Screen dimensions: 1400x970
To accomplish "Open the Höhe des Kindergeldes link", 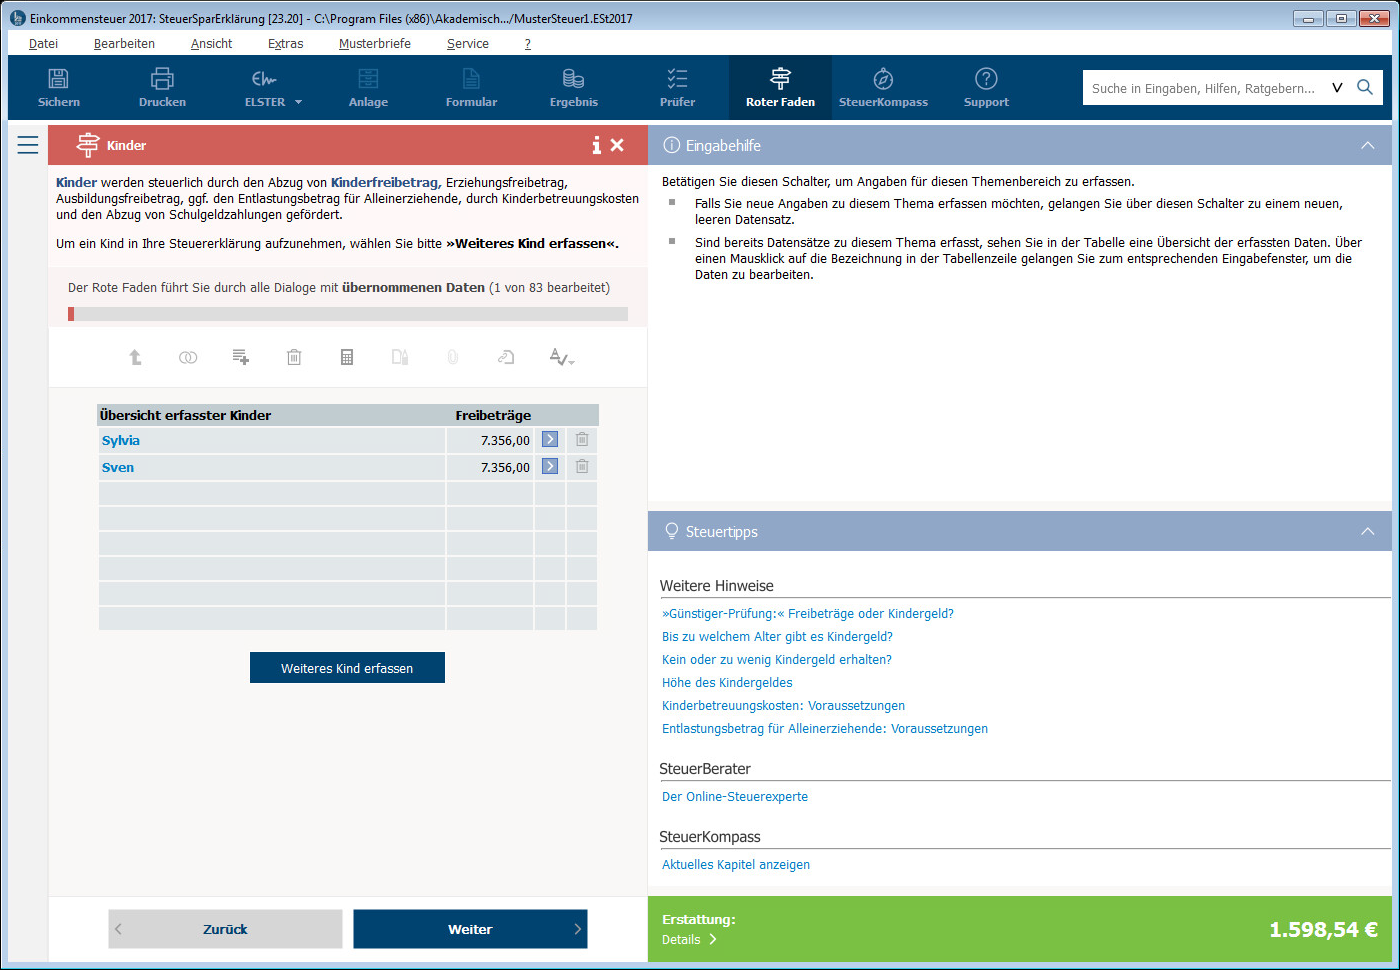I will (x=727, y=683).
